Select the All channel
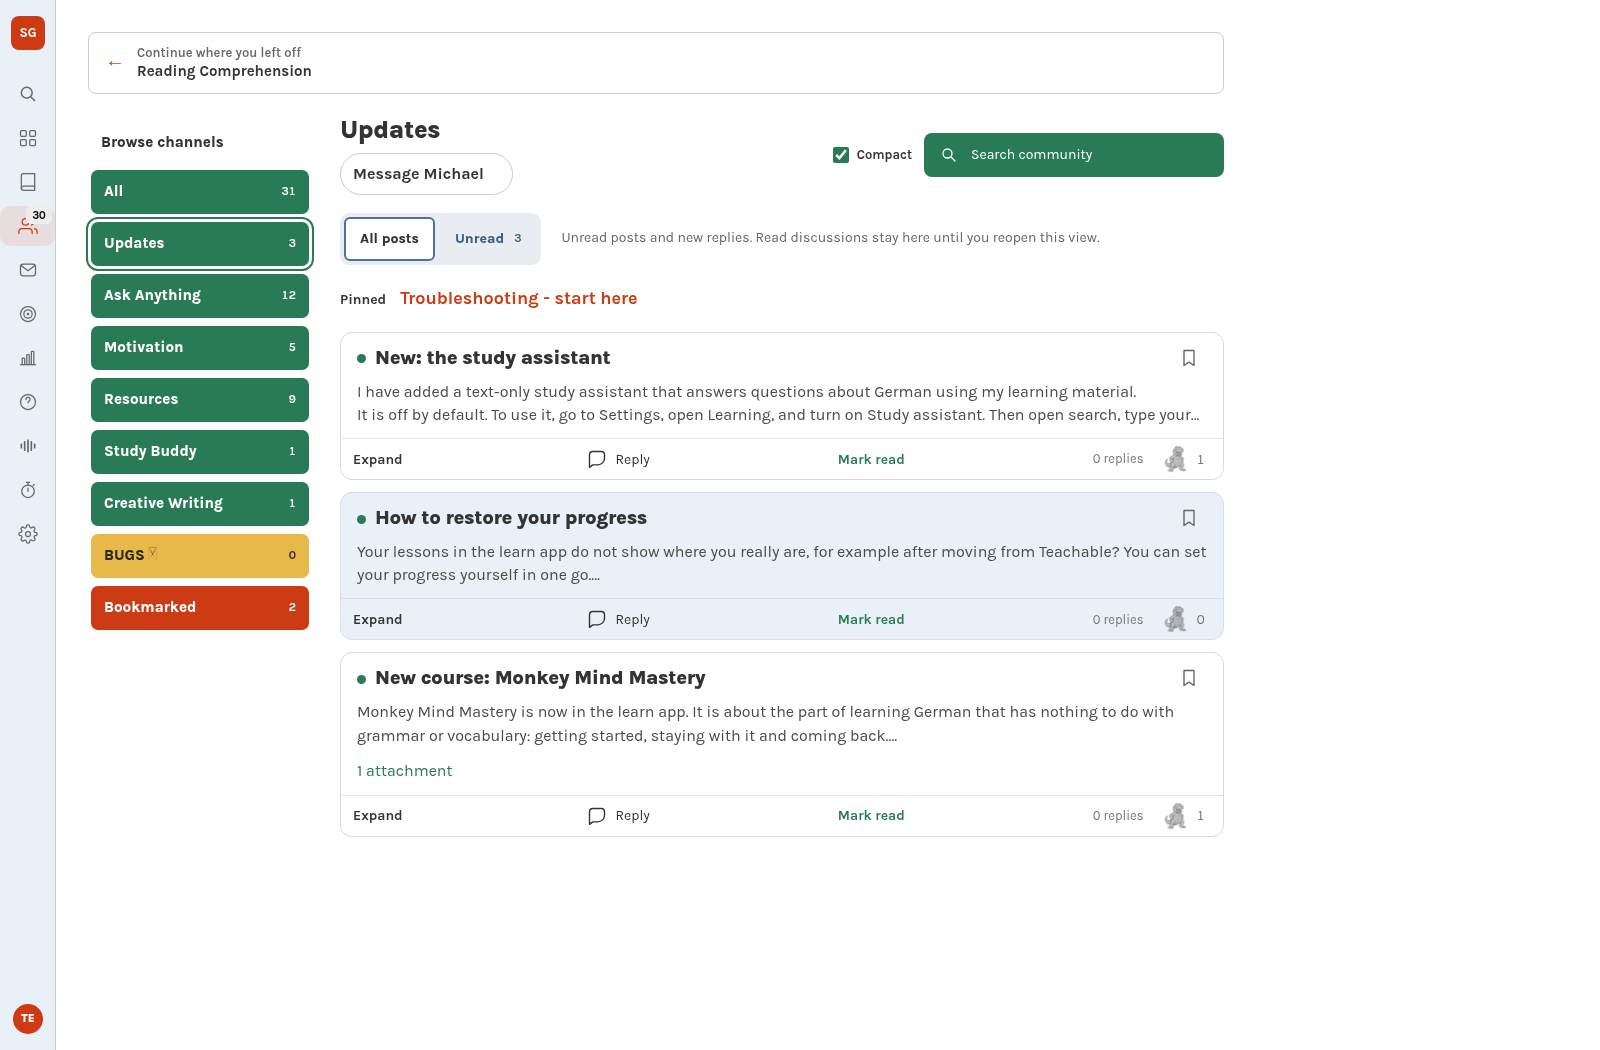The image size is (1600, 1050). (200, 192)
